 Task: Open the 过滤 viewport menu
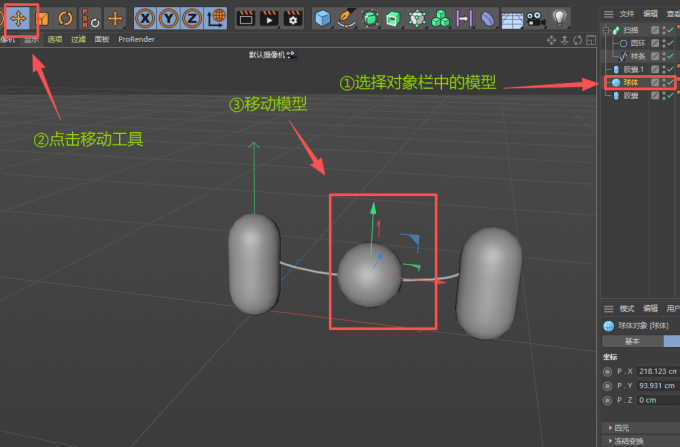tap(78, 39)
